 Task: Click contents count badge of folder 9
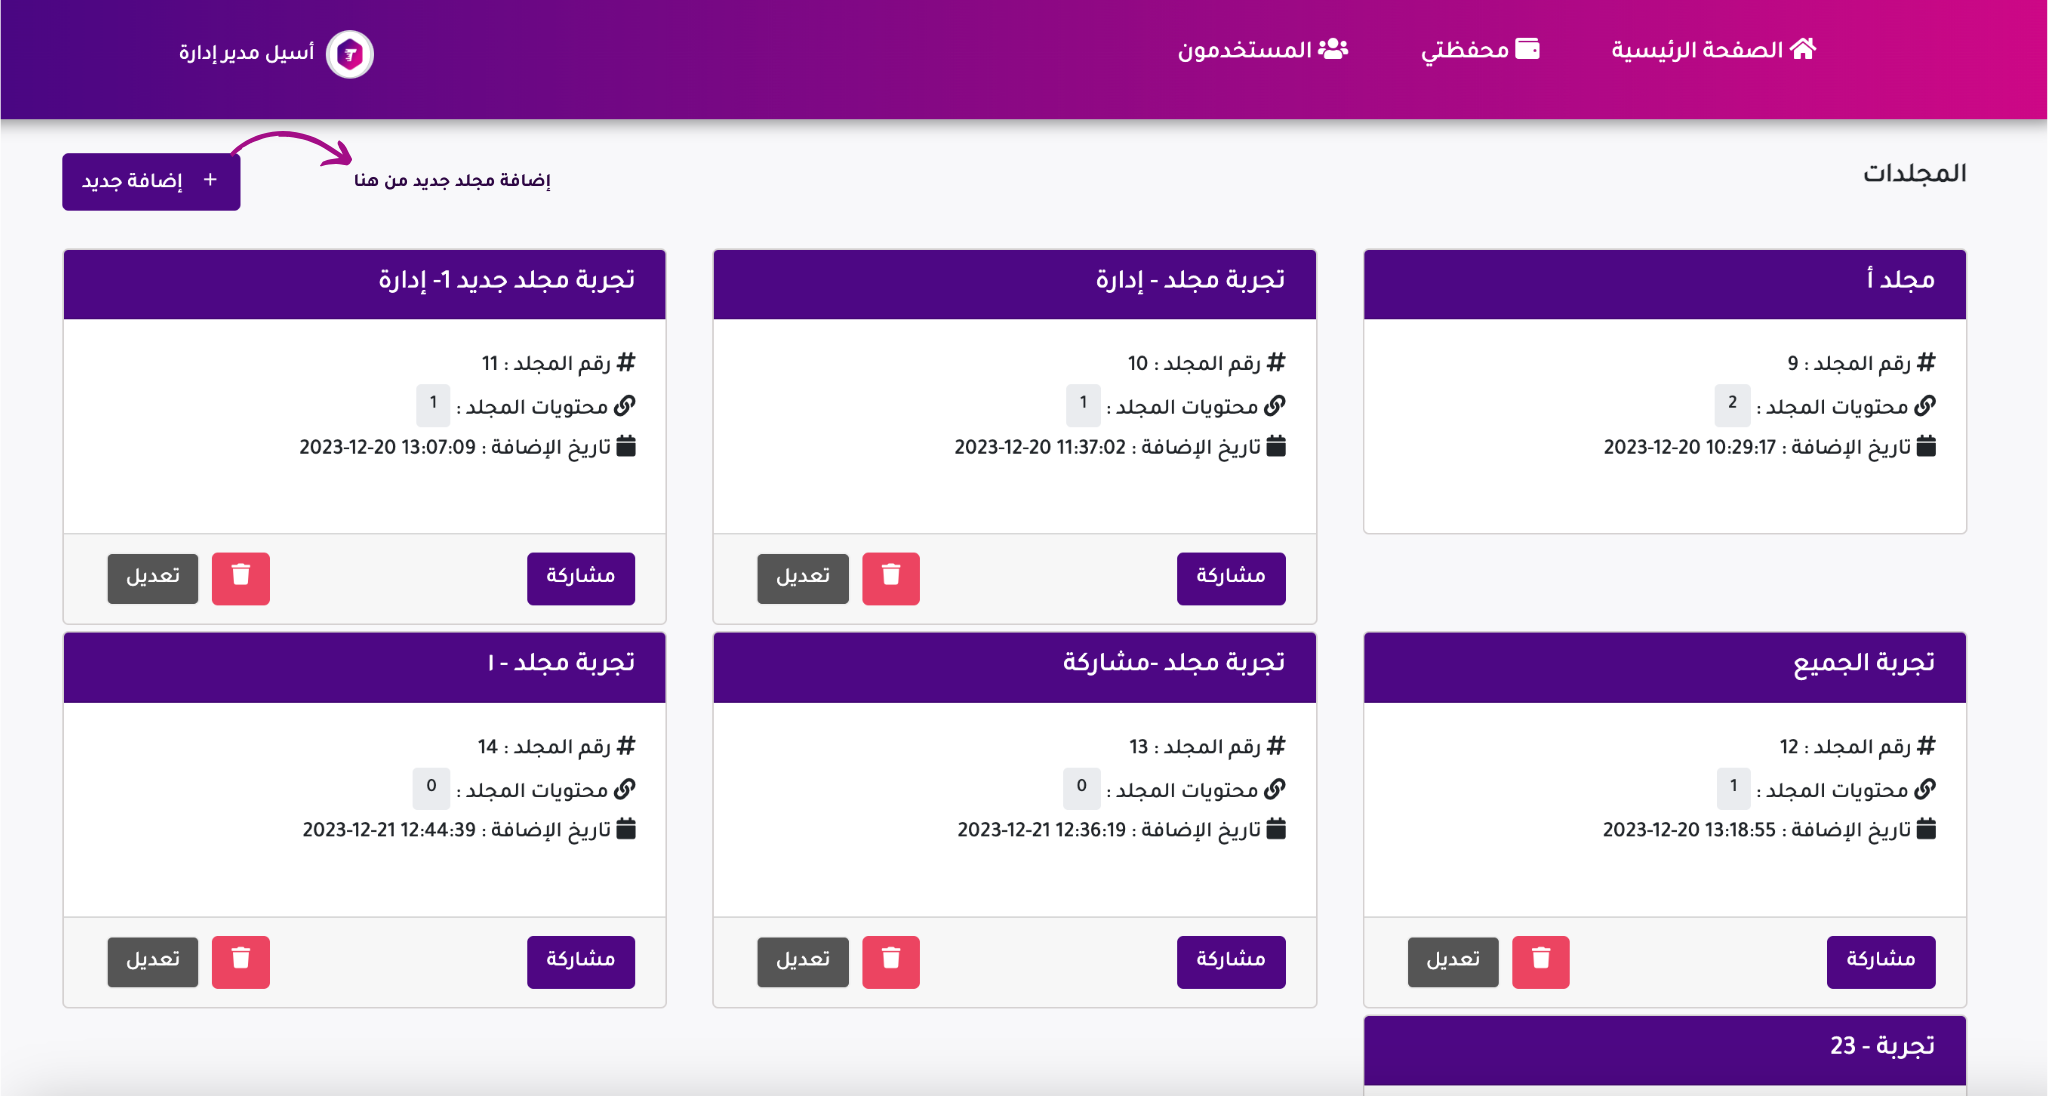(x=1732, y=404)
